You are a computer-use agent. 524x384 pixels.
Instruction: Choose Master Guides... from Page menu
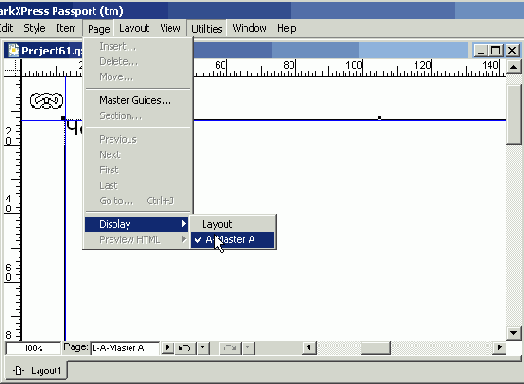[137, 100]
